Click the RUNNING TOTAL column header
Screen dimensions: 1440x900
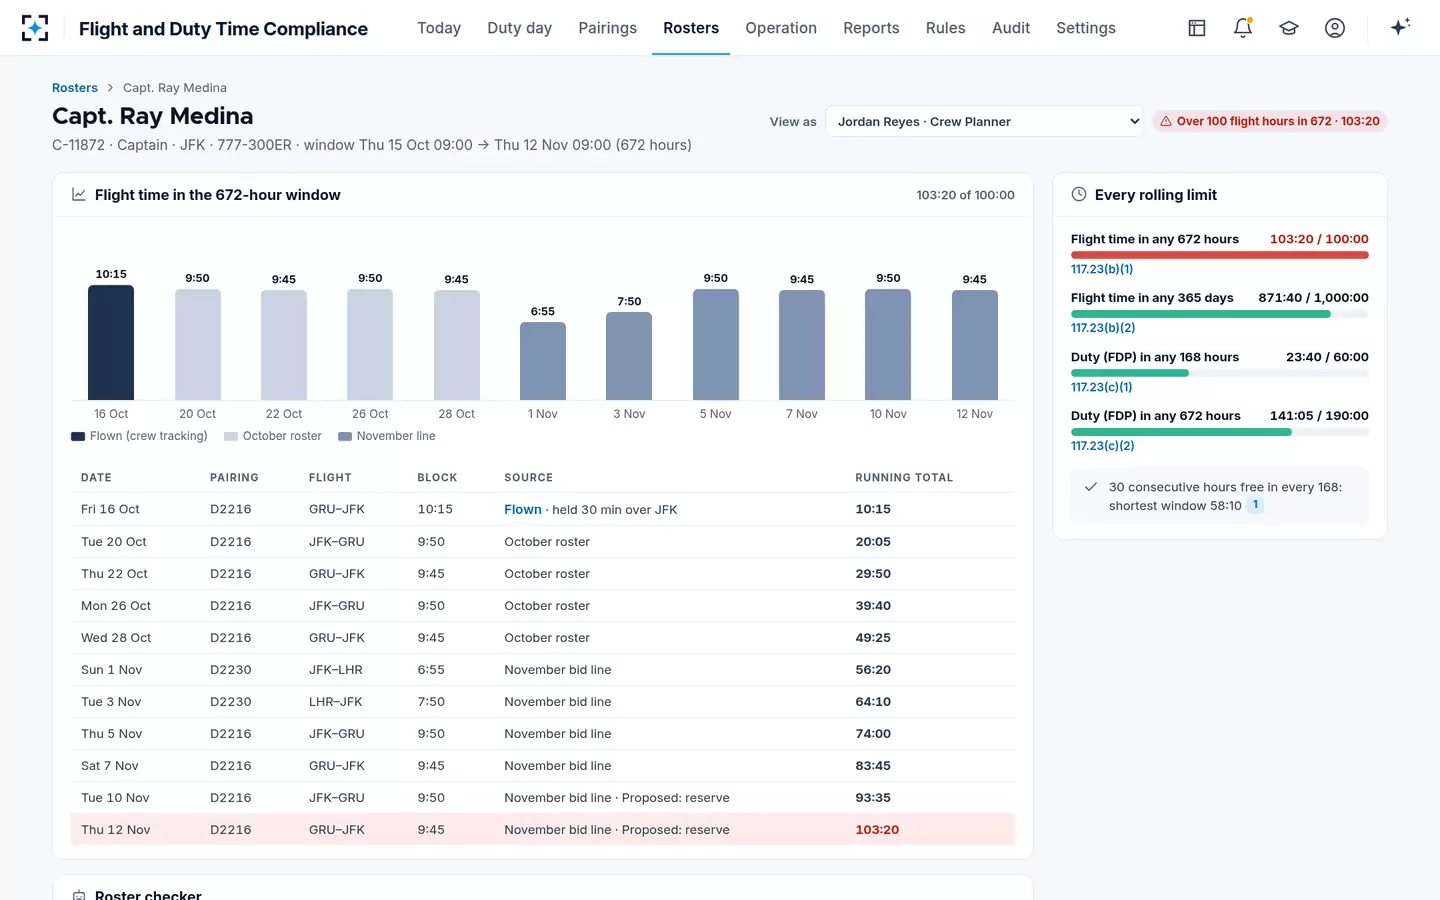click(x=904, y=478)
